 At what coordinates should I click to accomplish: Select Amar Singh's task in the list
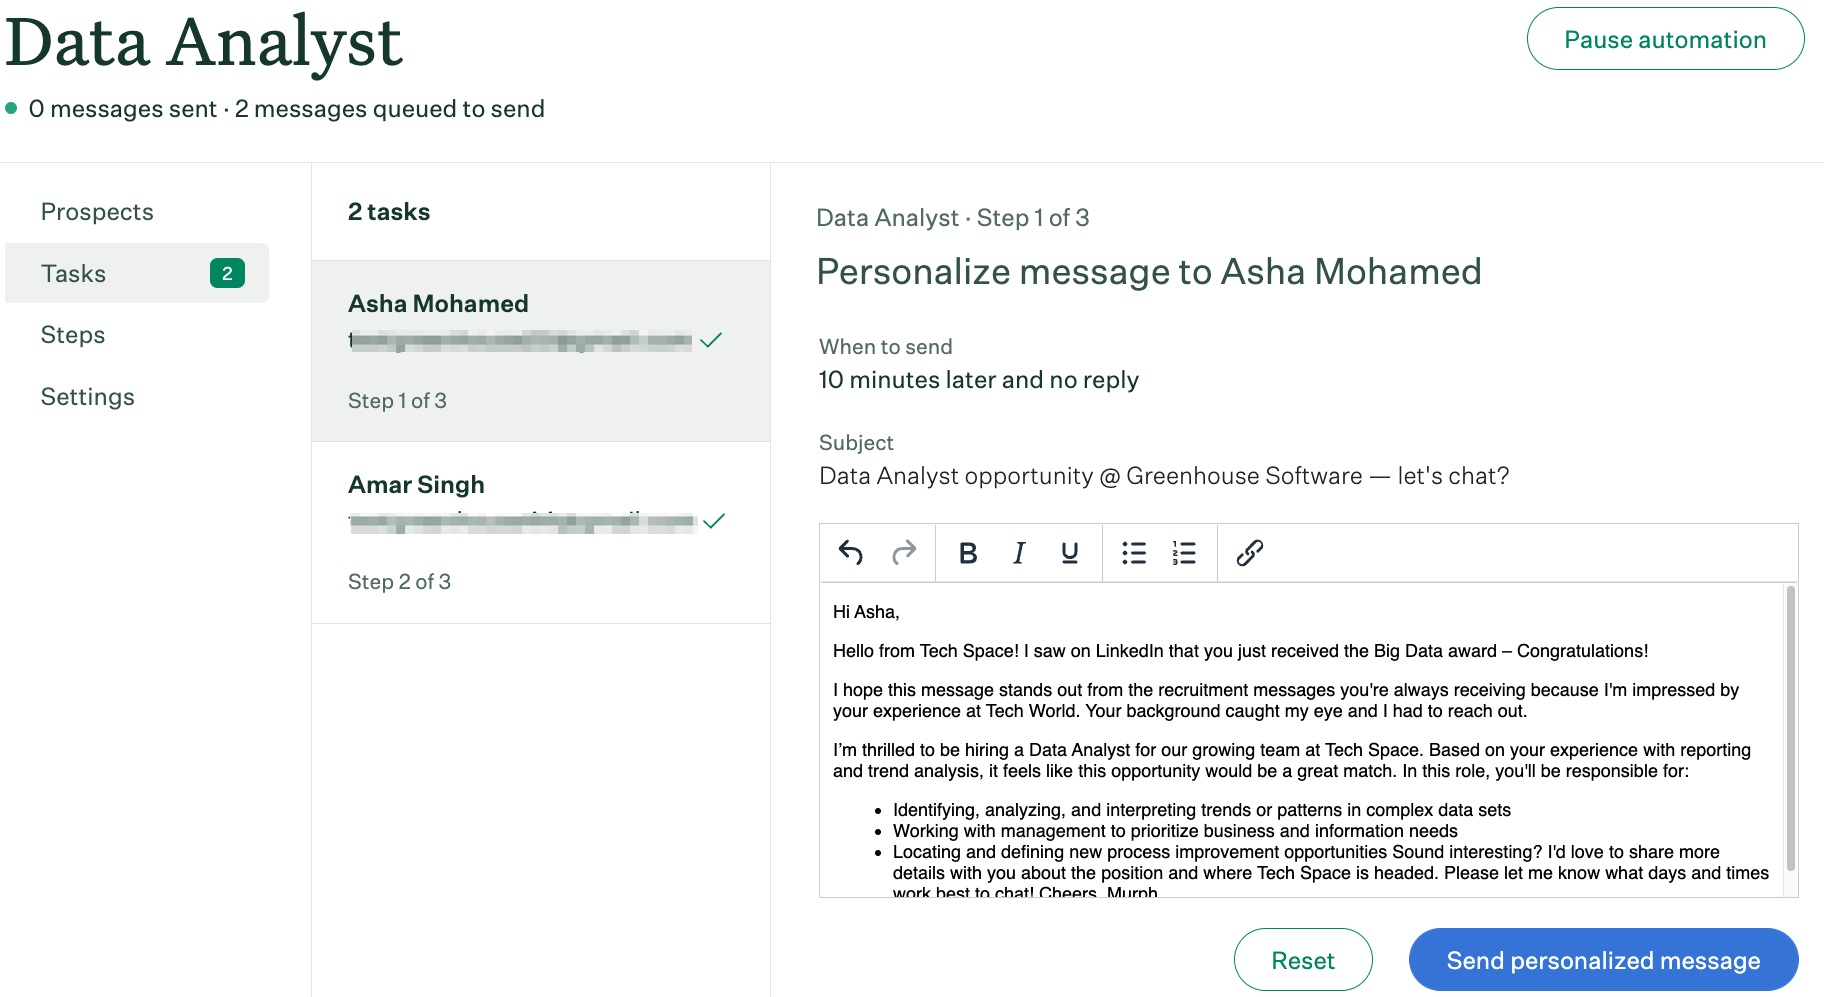click(540, 531)
